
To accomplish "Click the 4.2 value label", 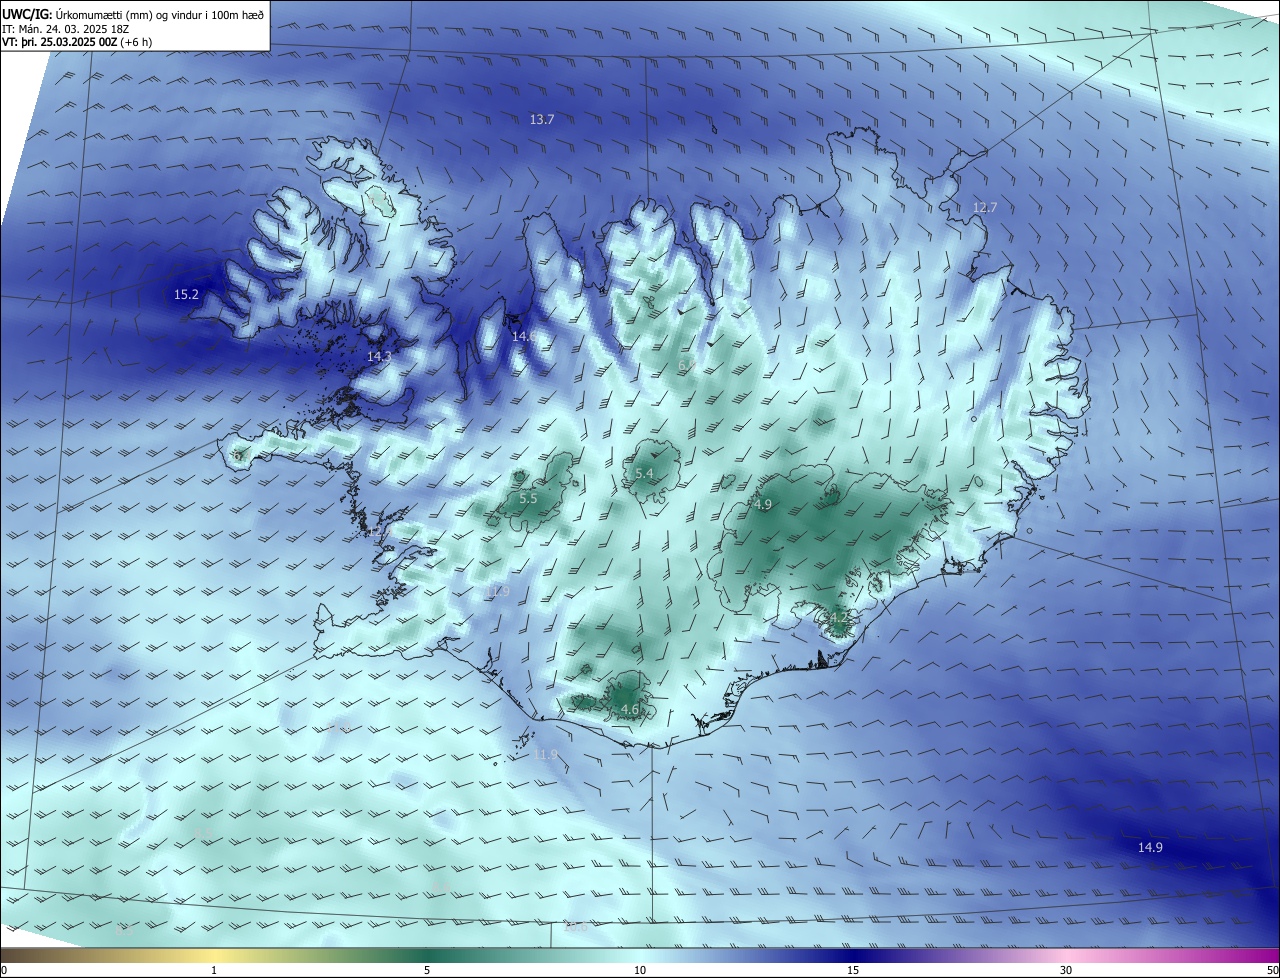I will tap(840, 620).
